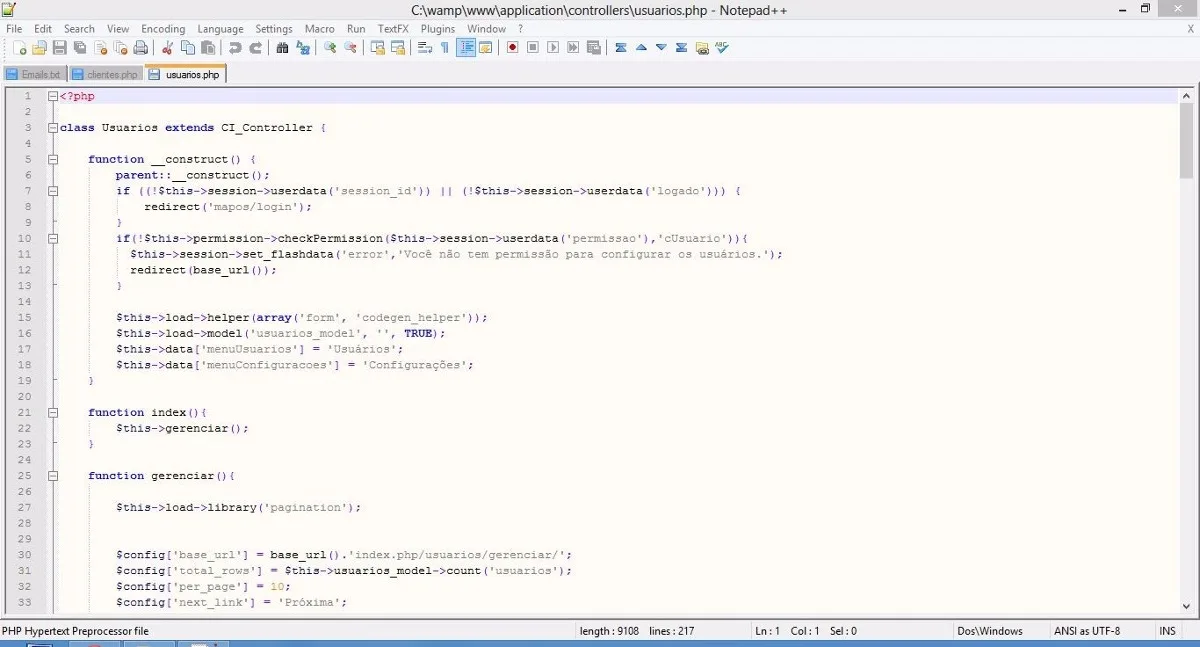Click the Undo arrow icon
The image size is (1200, 647).
click(x=235, y=48)
